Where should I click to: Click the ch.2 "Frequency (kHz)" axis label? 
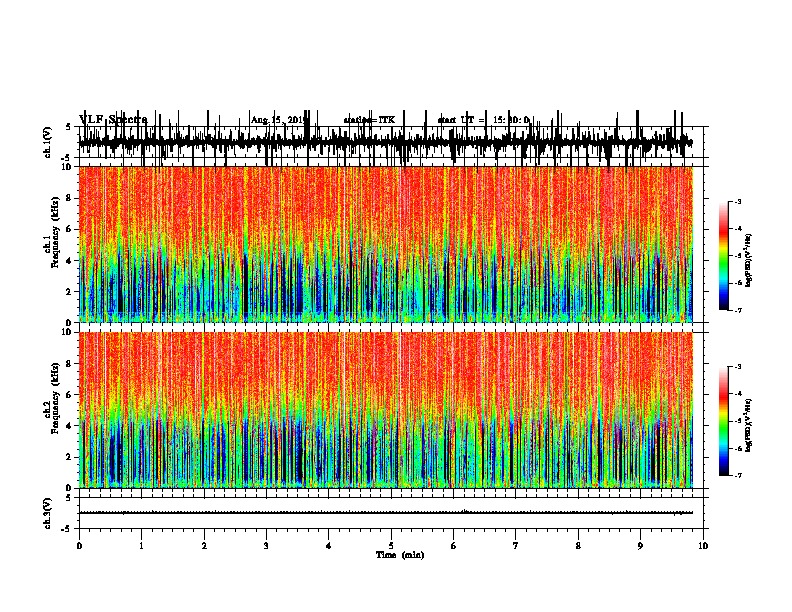coord(55,398)
